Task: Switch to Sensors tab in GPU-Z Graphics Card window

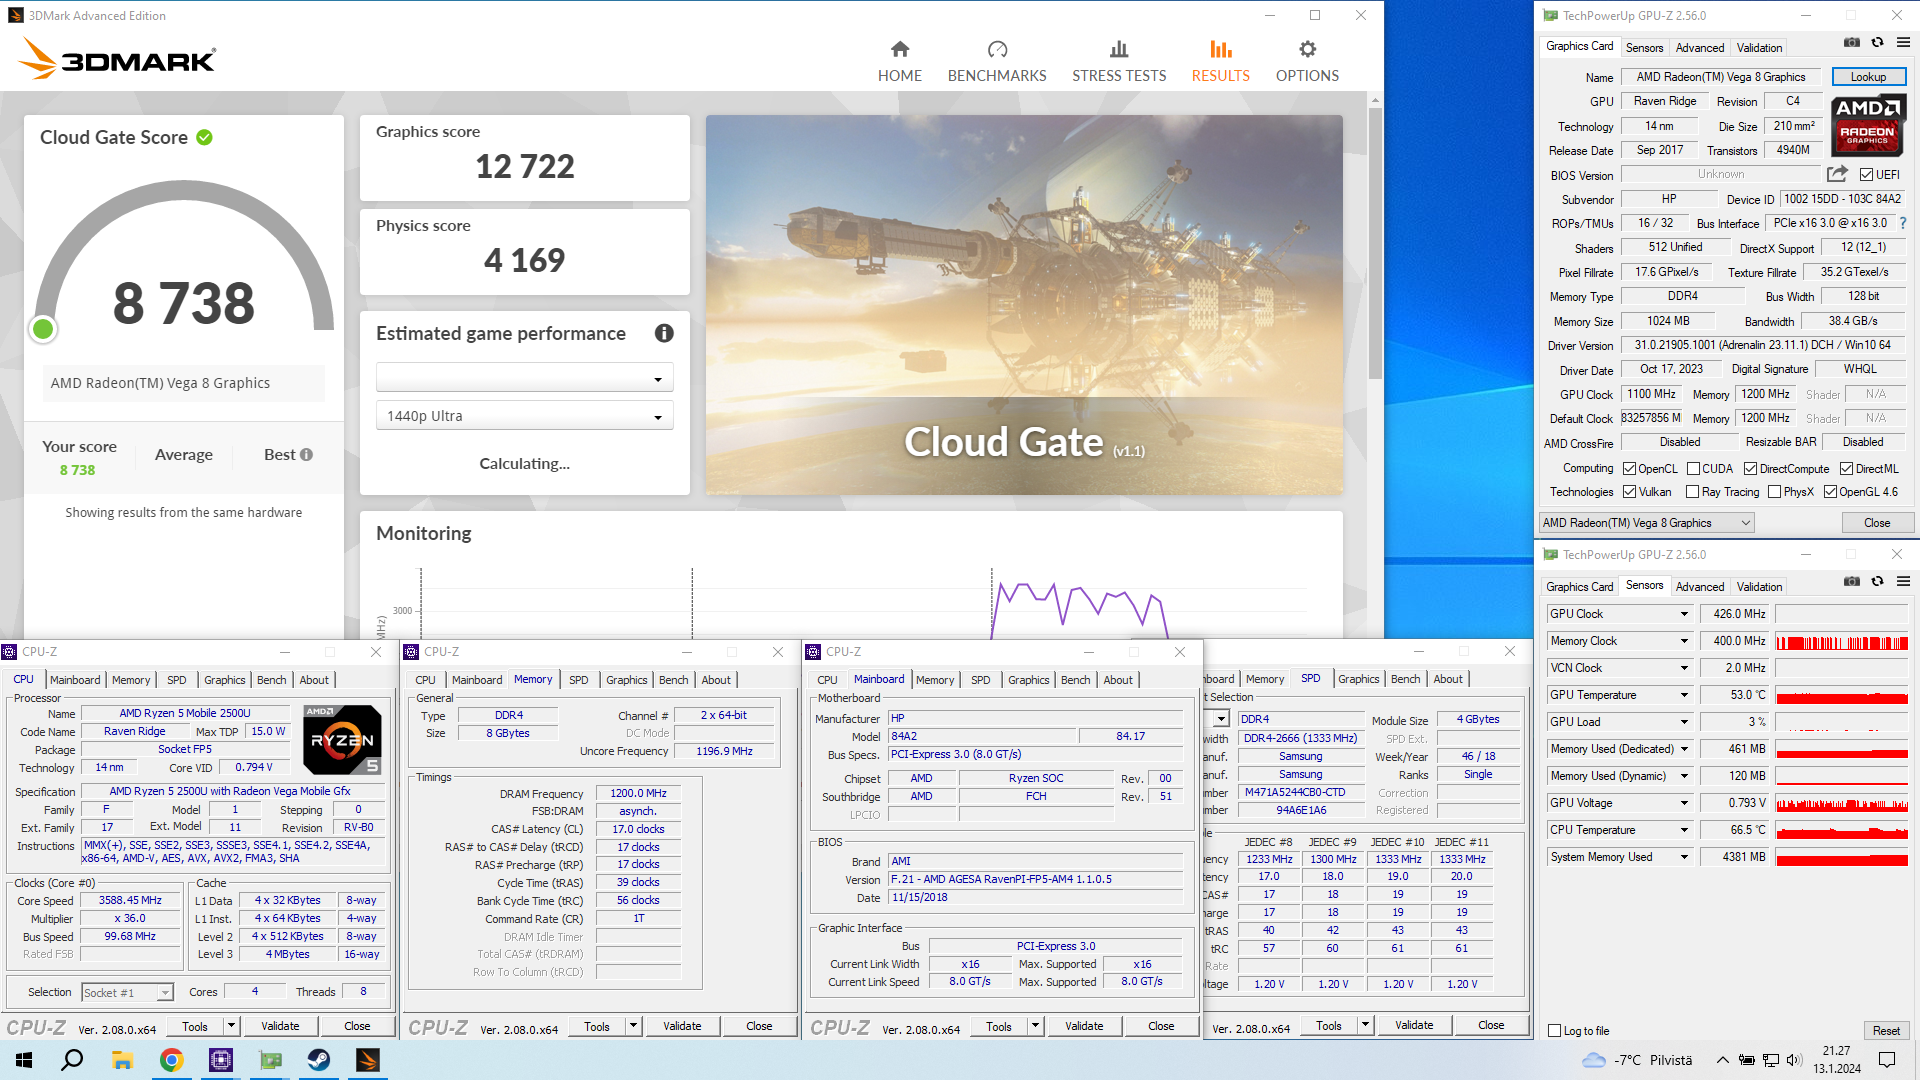Action: [1644, 47]
